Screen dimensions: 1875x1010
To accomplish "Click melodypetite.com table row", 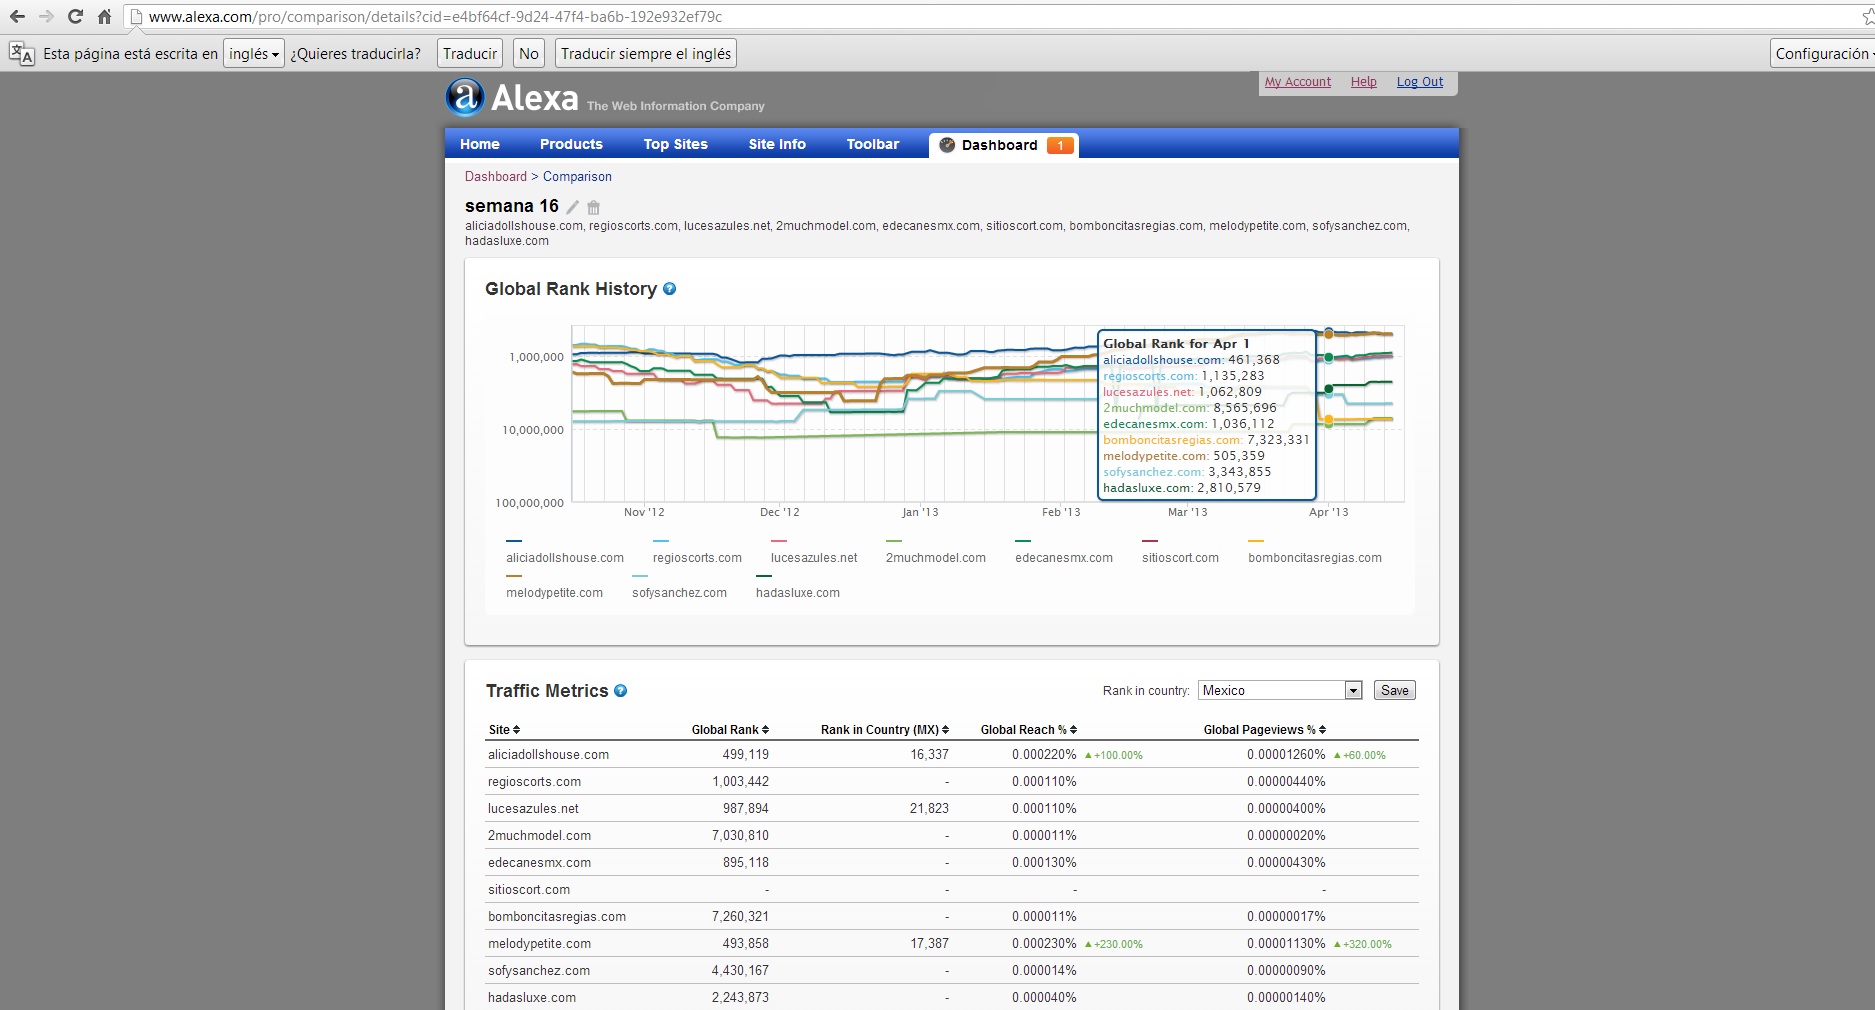I will pyautogui.click(x=952, y=944).
